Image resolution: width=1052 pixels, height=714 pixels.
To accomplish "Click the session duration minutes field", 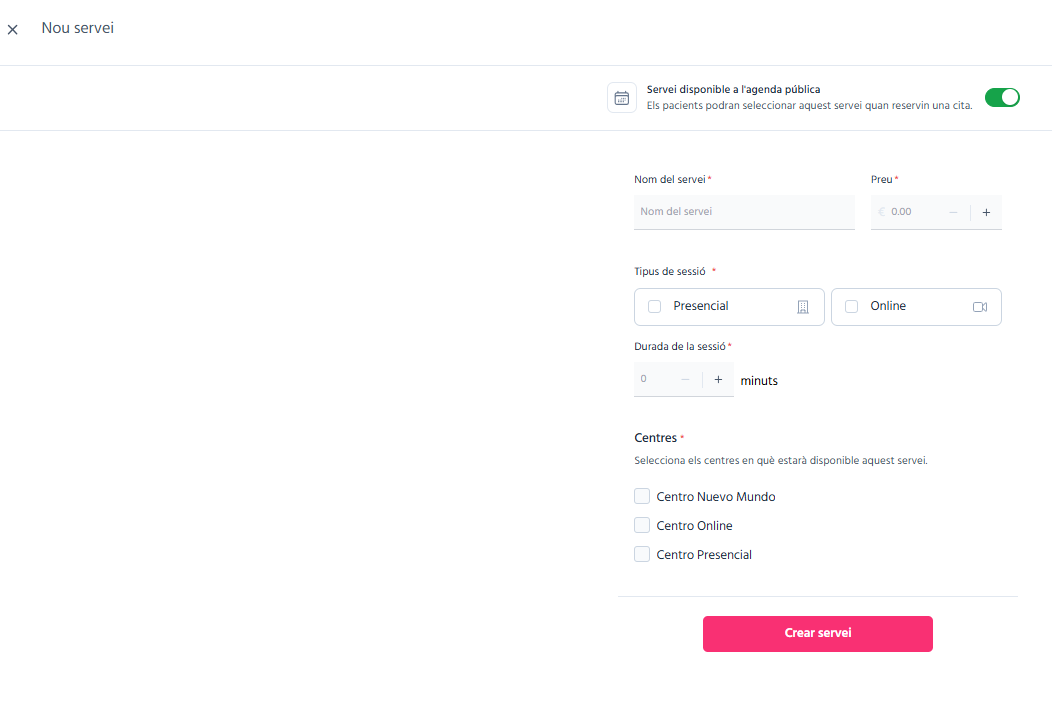I will [x=655, y=379].
